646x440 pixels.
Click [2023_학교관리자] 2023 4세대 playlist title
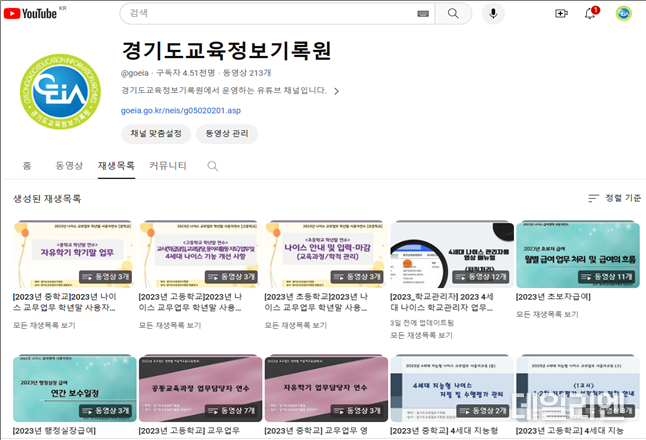442,302
